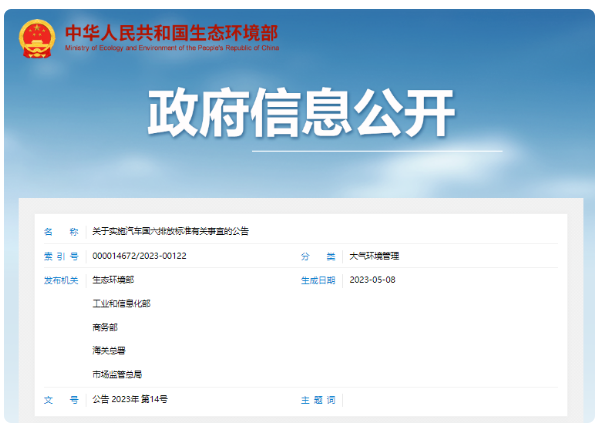Click the national emblem logo icon

coord(37,39)
